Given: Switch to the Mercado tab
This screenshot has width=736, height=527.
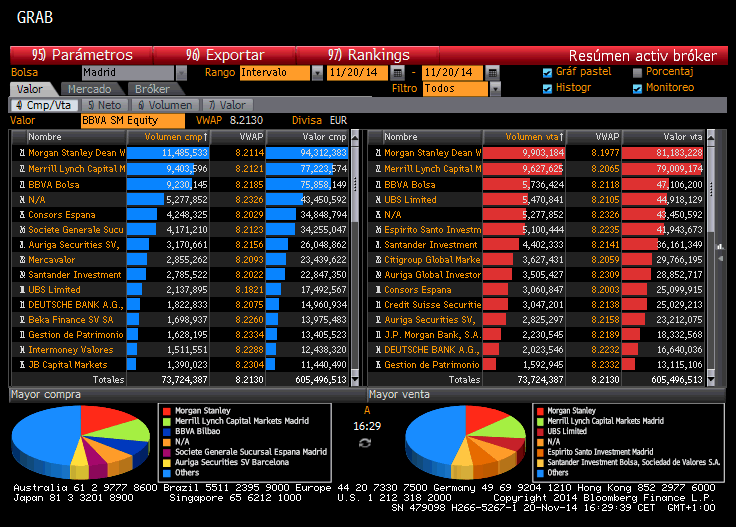Looking at the screenshot, I should [89, 89].
